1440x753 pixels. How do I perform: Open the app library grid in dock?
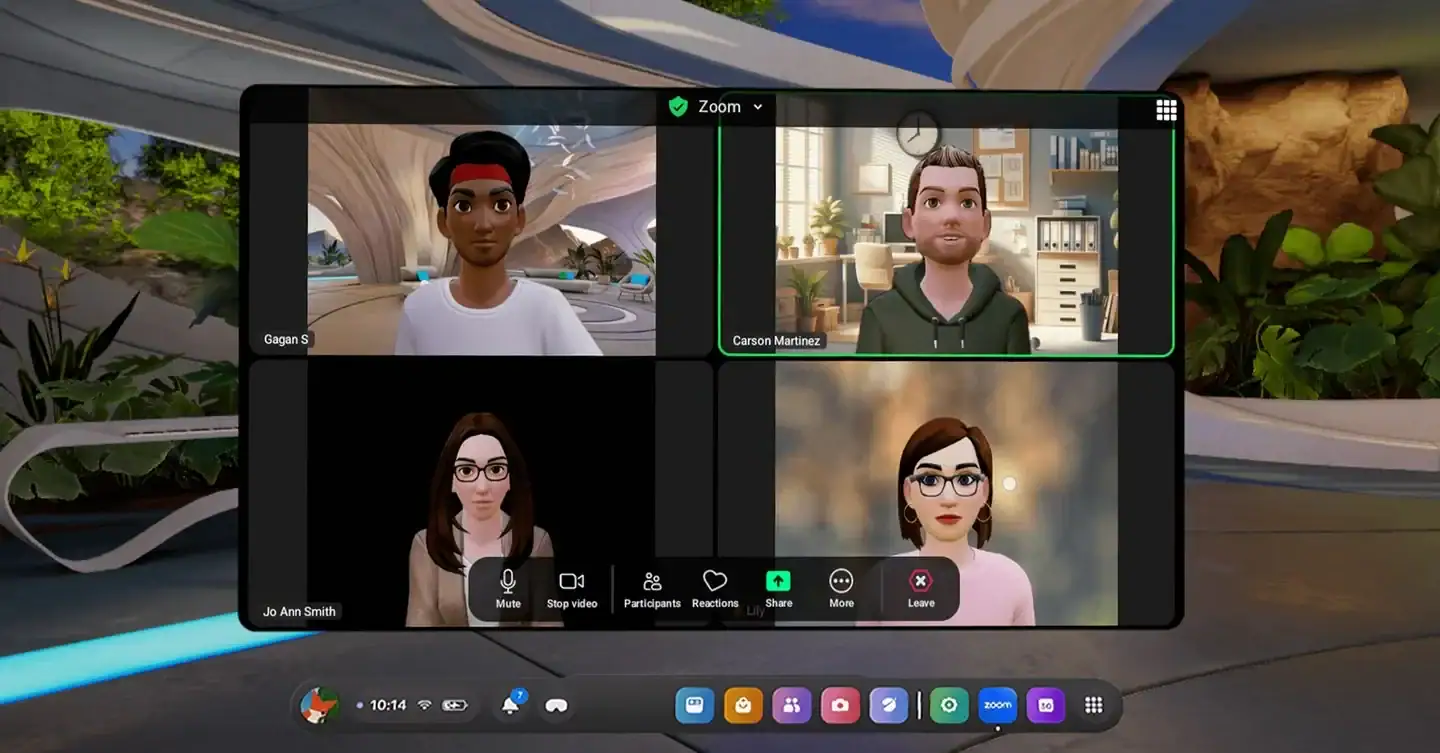[1093, 705]
